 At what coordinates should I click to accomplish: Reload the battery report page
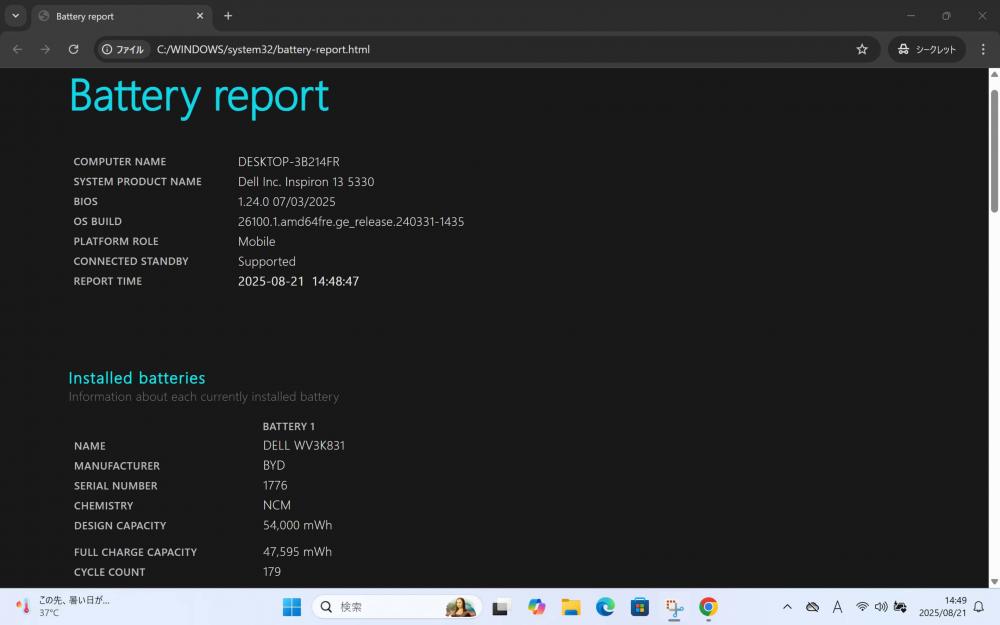click(73, 49)
